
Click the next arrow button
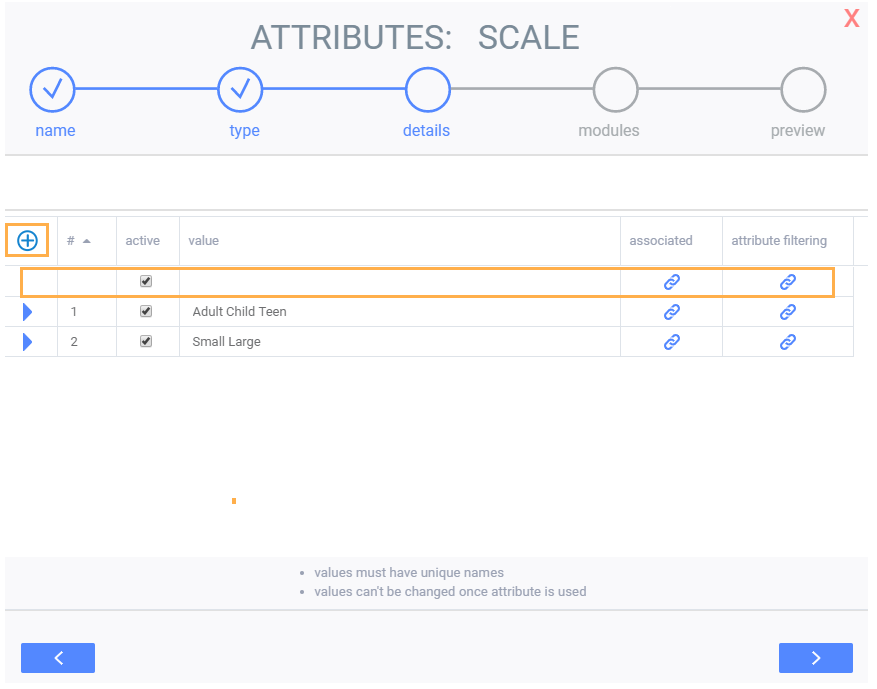(x=815, y=657)
